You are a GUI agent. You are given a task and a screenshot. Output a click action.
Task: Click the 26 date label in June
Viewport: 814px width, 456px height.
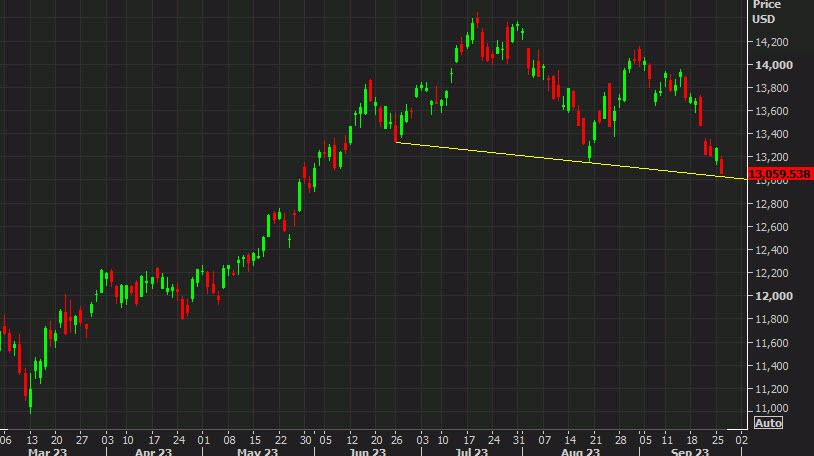click(x=397, y=440)
